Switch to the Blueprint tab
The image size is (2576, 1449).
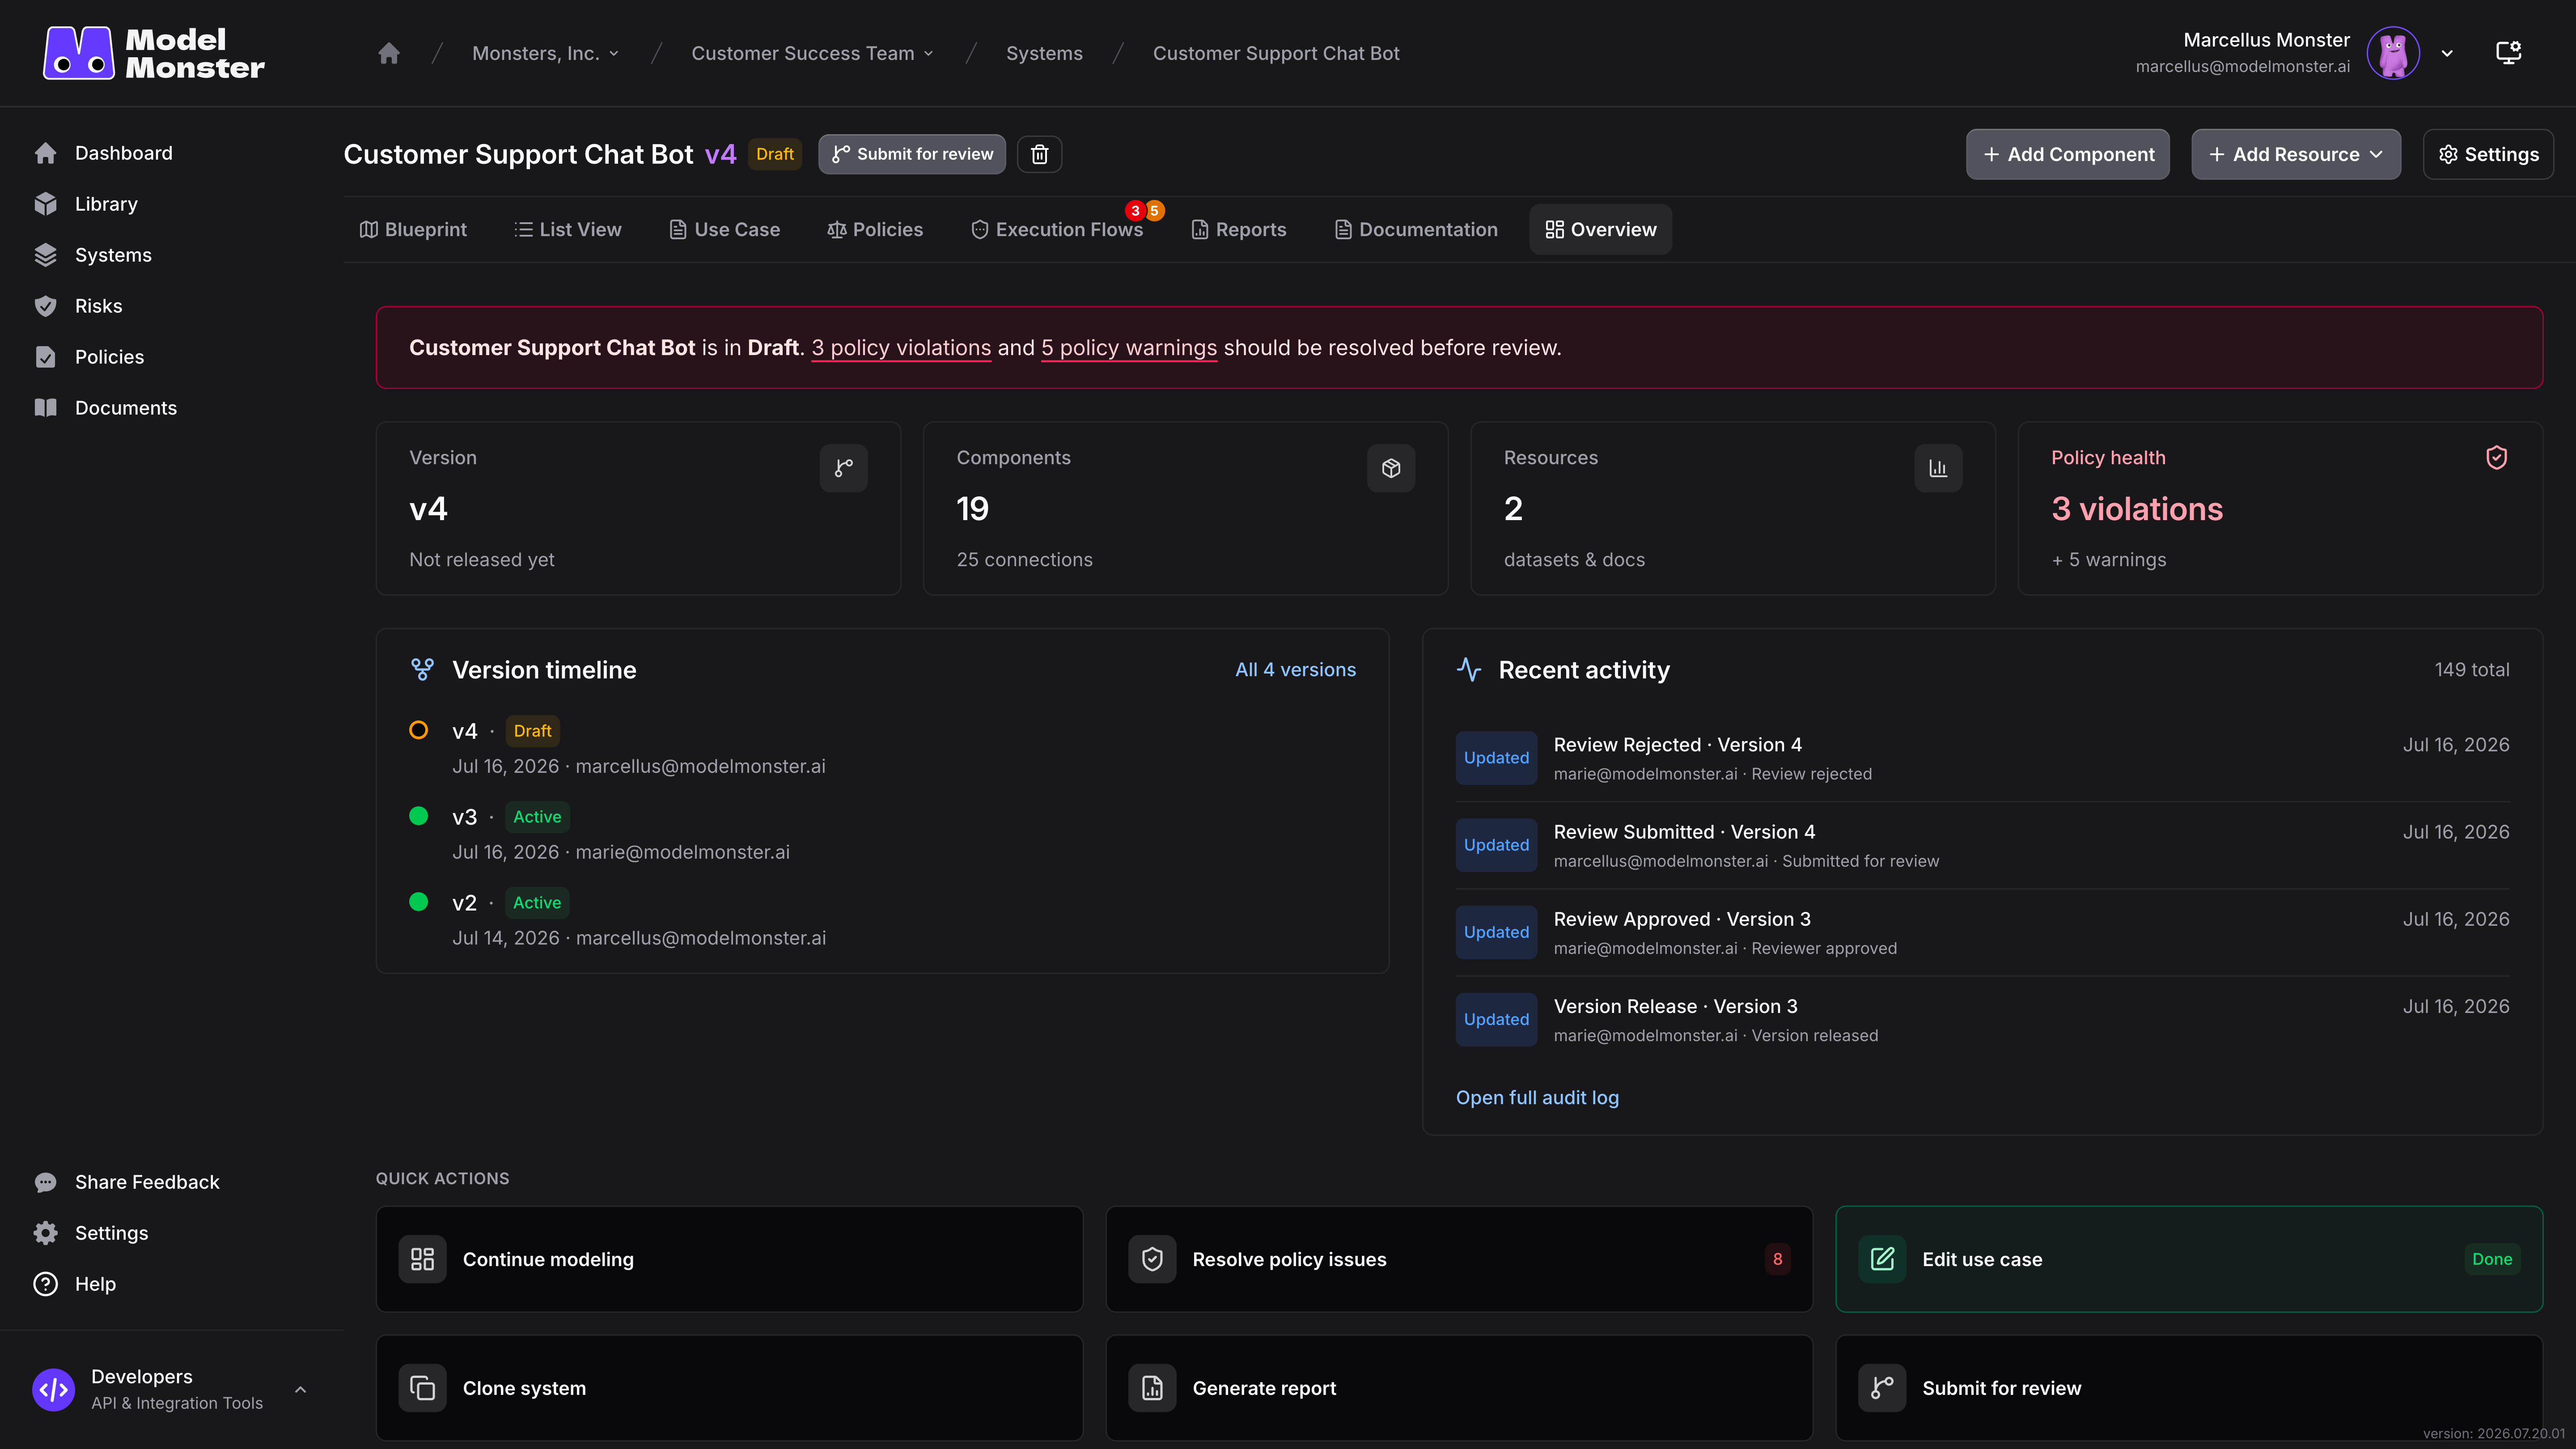(413, 229)
